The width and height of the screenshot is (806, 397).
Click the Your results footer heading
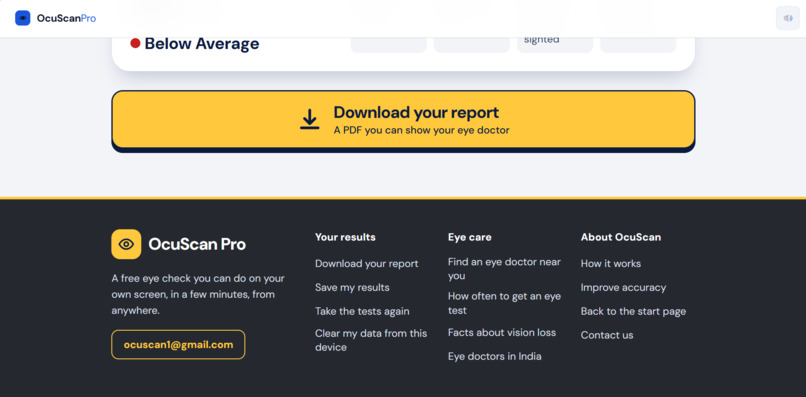click(x=345, y=237)
